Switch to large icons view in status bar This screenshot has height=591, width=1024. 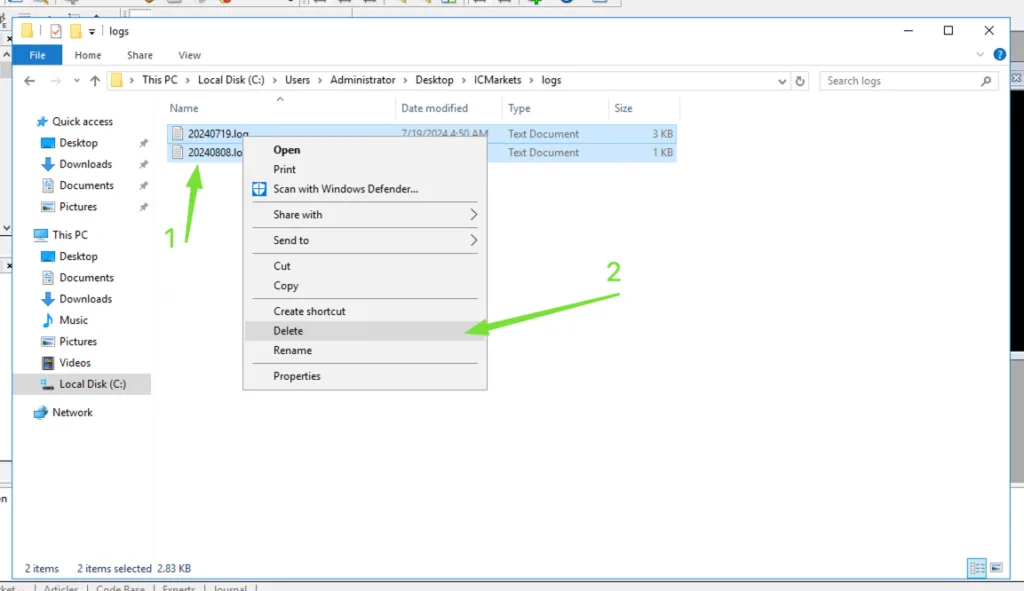tap(998, 568)
